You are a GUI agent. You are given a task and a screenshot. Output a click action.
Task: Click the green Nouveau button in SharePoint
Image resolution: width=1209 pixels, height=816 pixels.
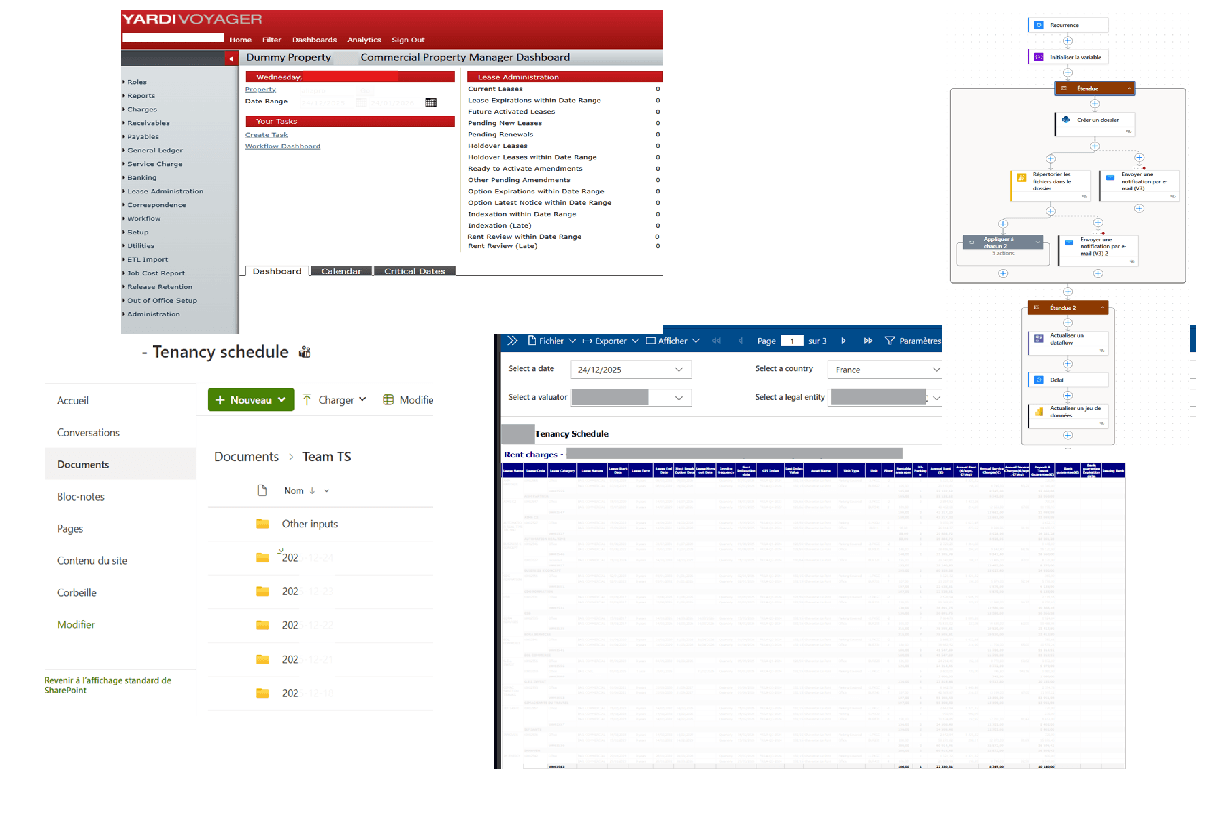pyautogui.click(x=250, y=399)
